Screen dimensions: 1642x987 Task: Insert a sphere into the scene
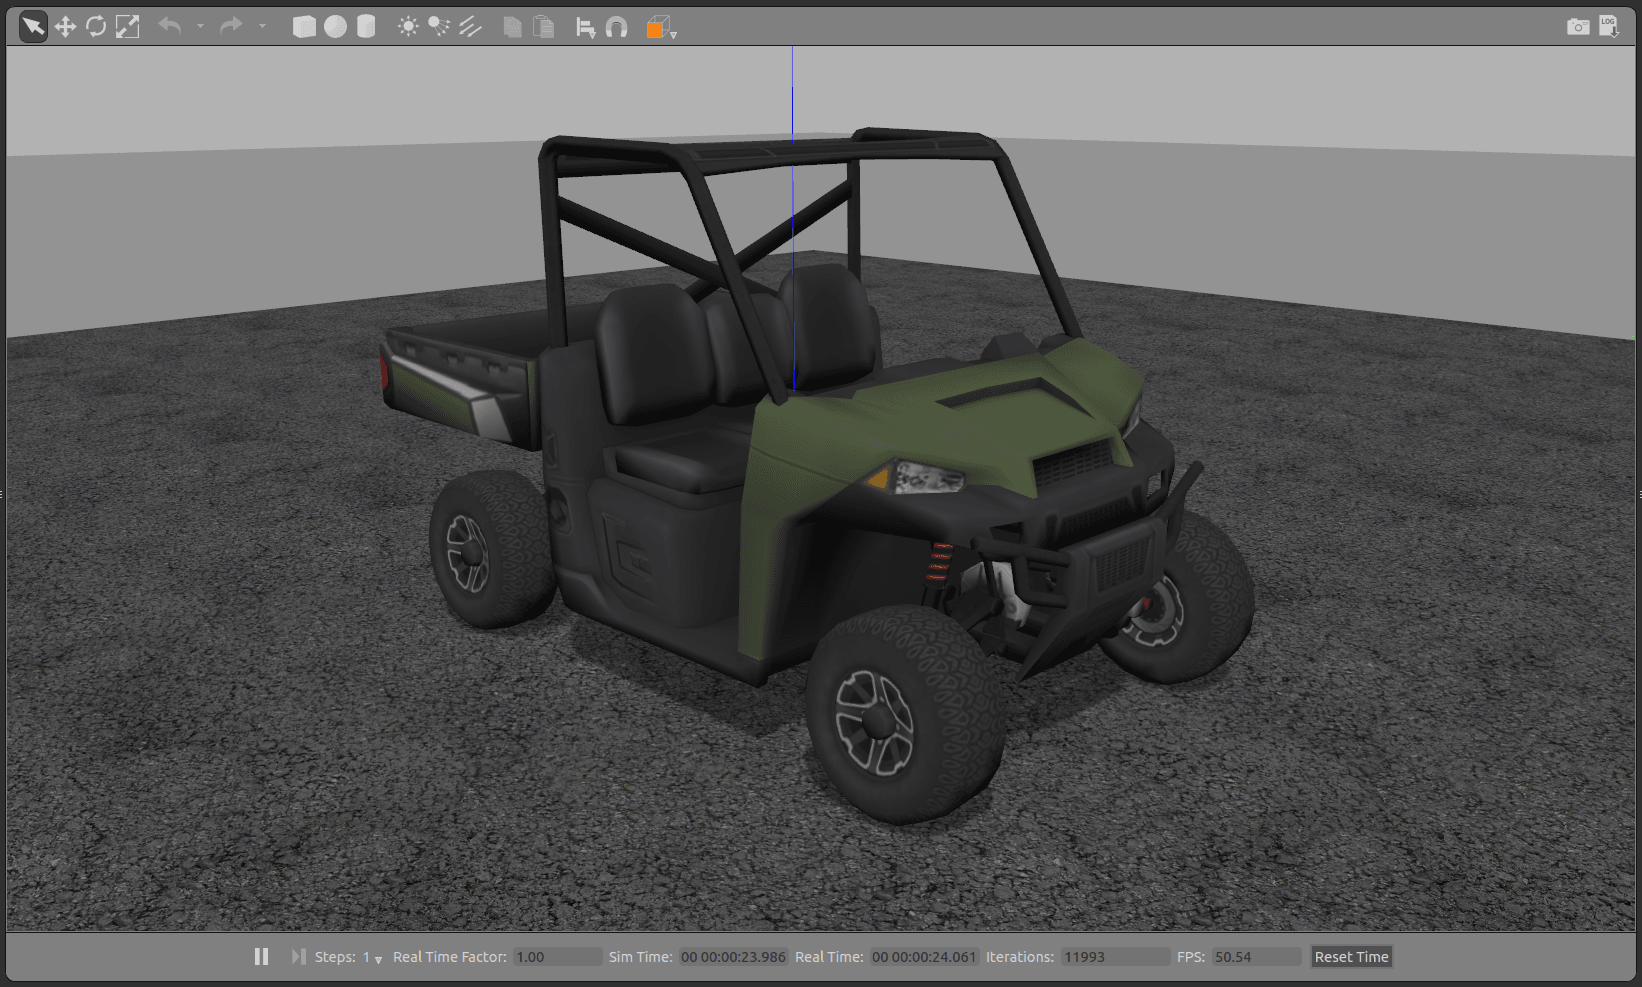coord(335,26)
